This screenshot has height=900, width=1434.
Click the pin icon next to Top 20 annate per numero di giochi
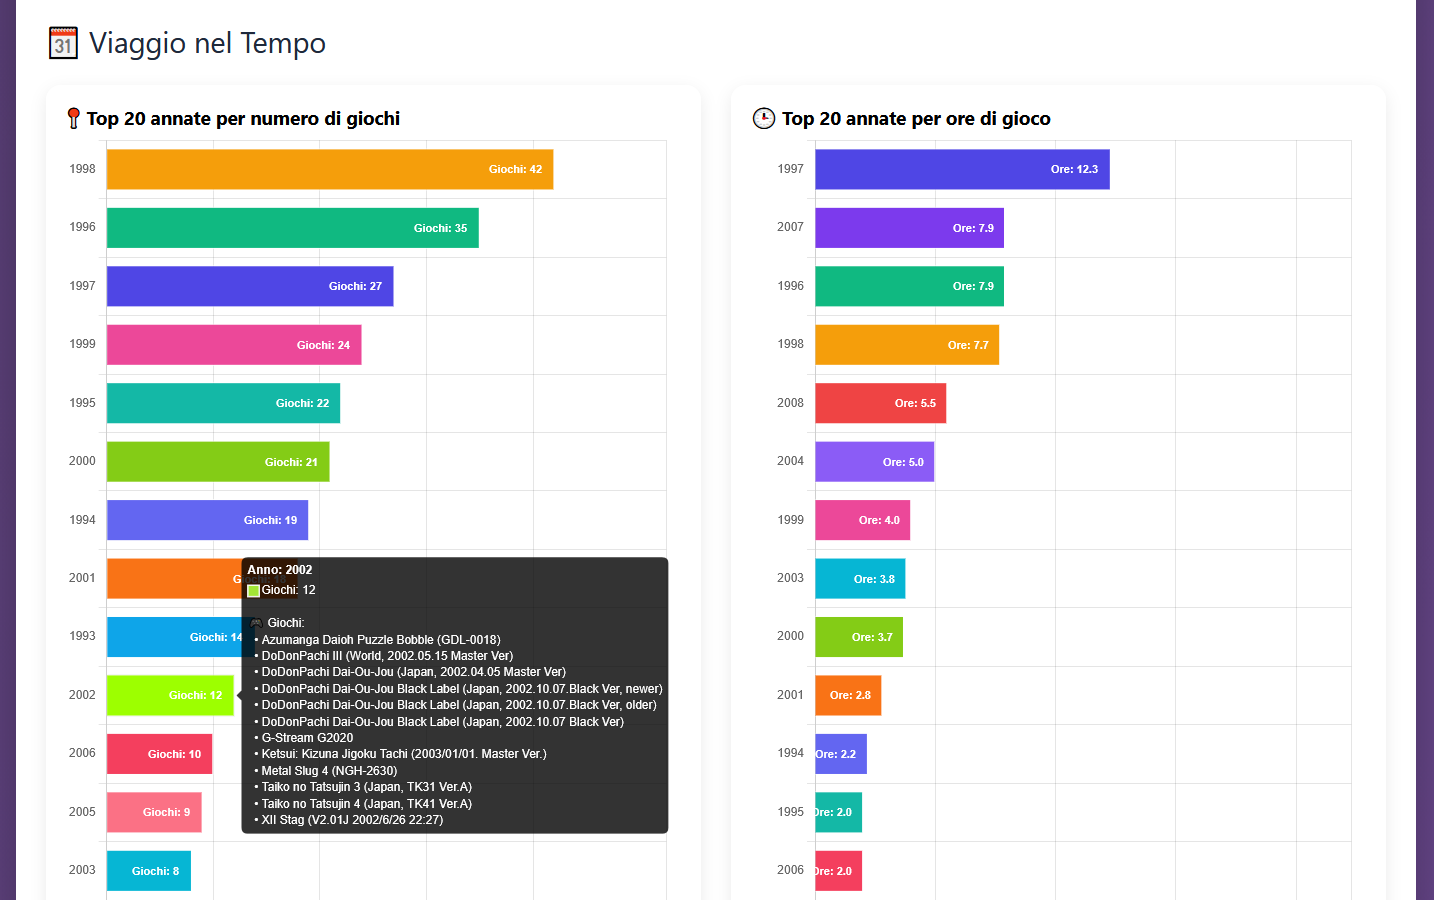coord(73,118)
